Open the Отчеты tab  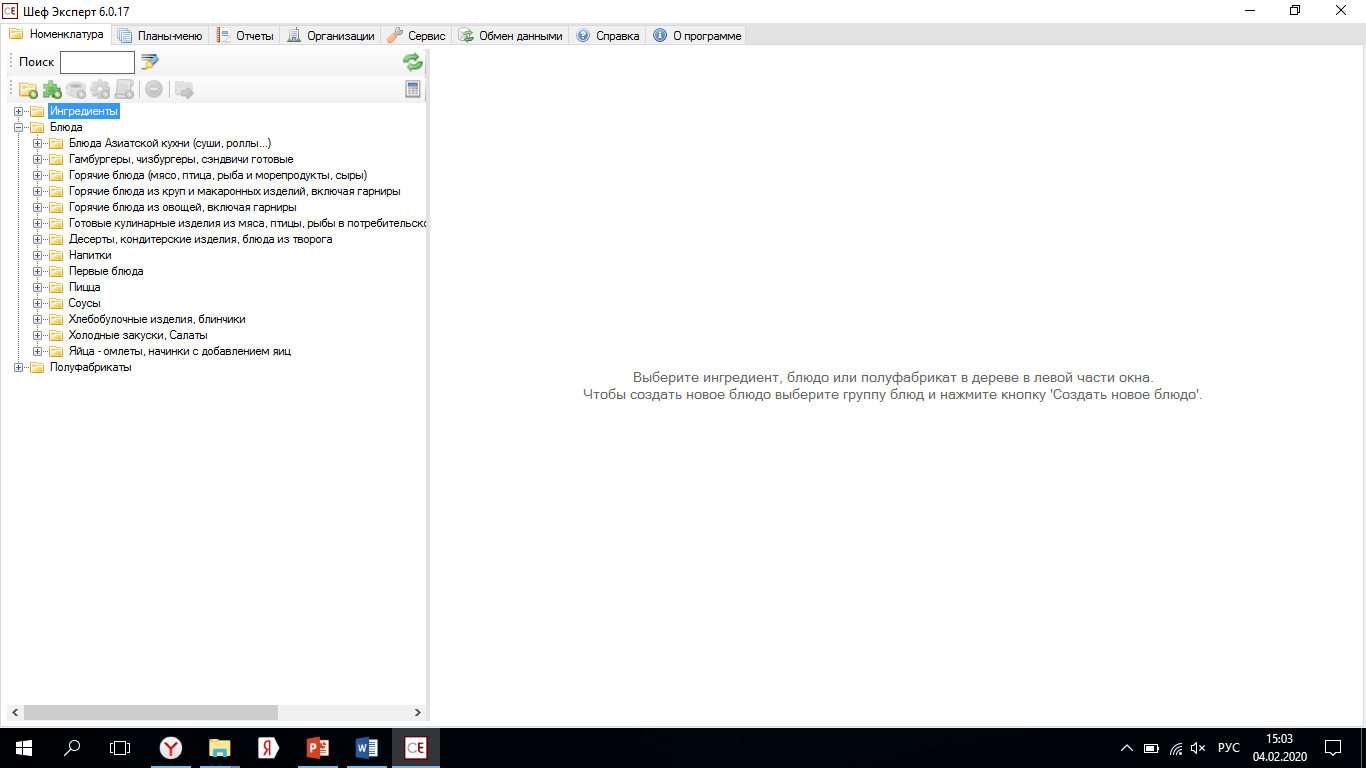pyautogui.click(x=245, y=35)
